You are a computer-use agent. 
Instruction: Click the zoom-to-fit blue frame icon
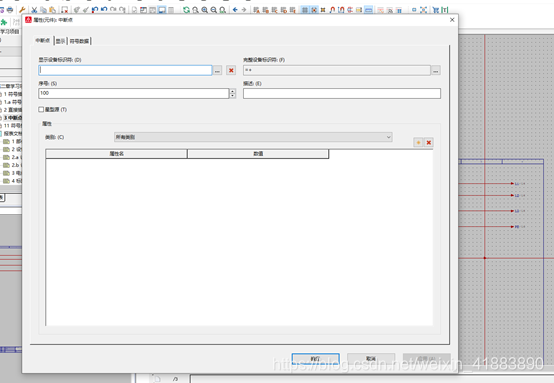423,10
